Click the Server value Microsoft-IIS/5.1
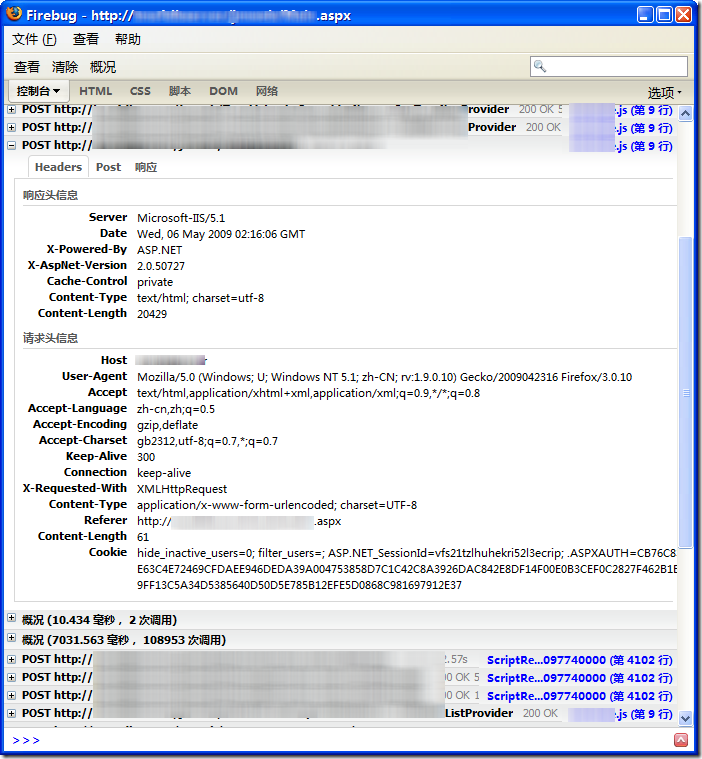Screen dimensions: 702x759 (x=181, y=218)
